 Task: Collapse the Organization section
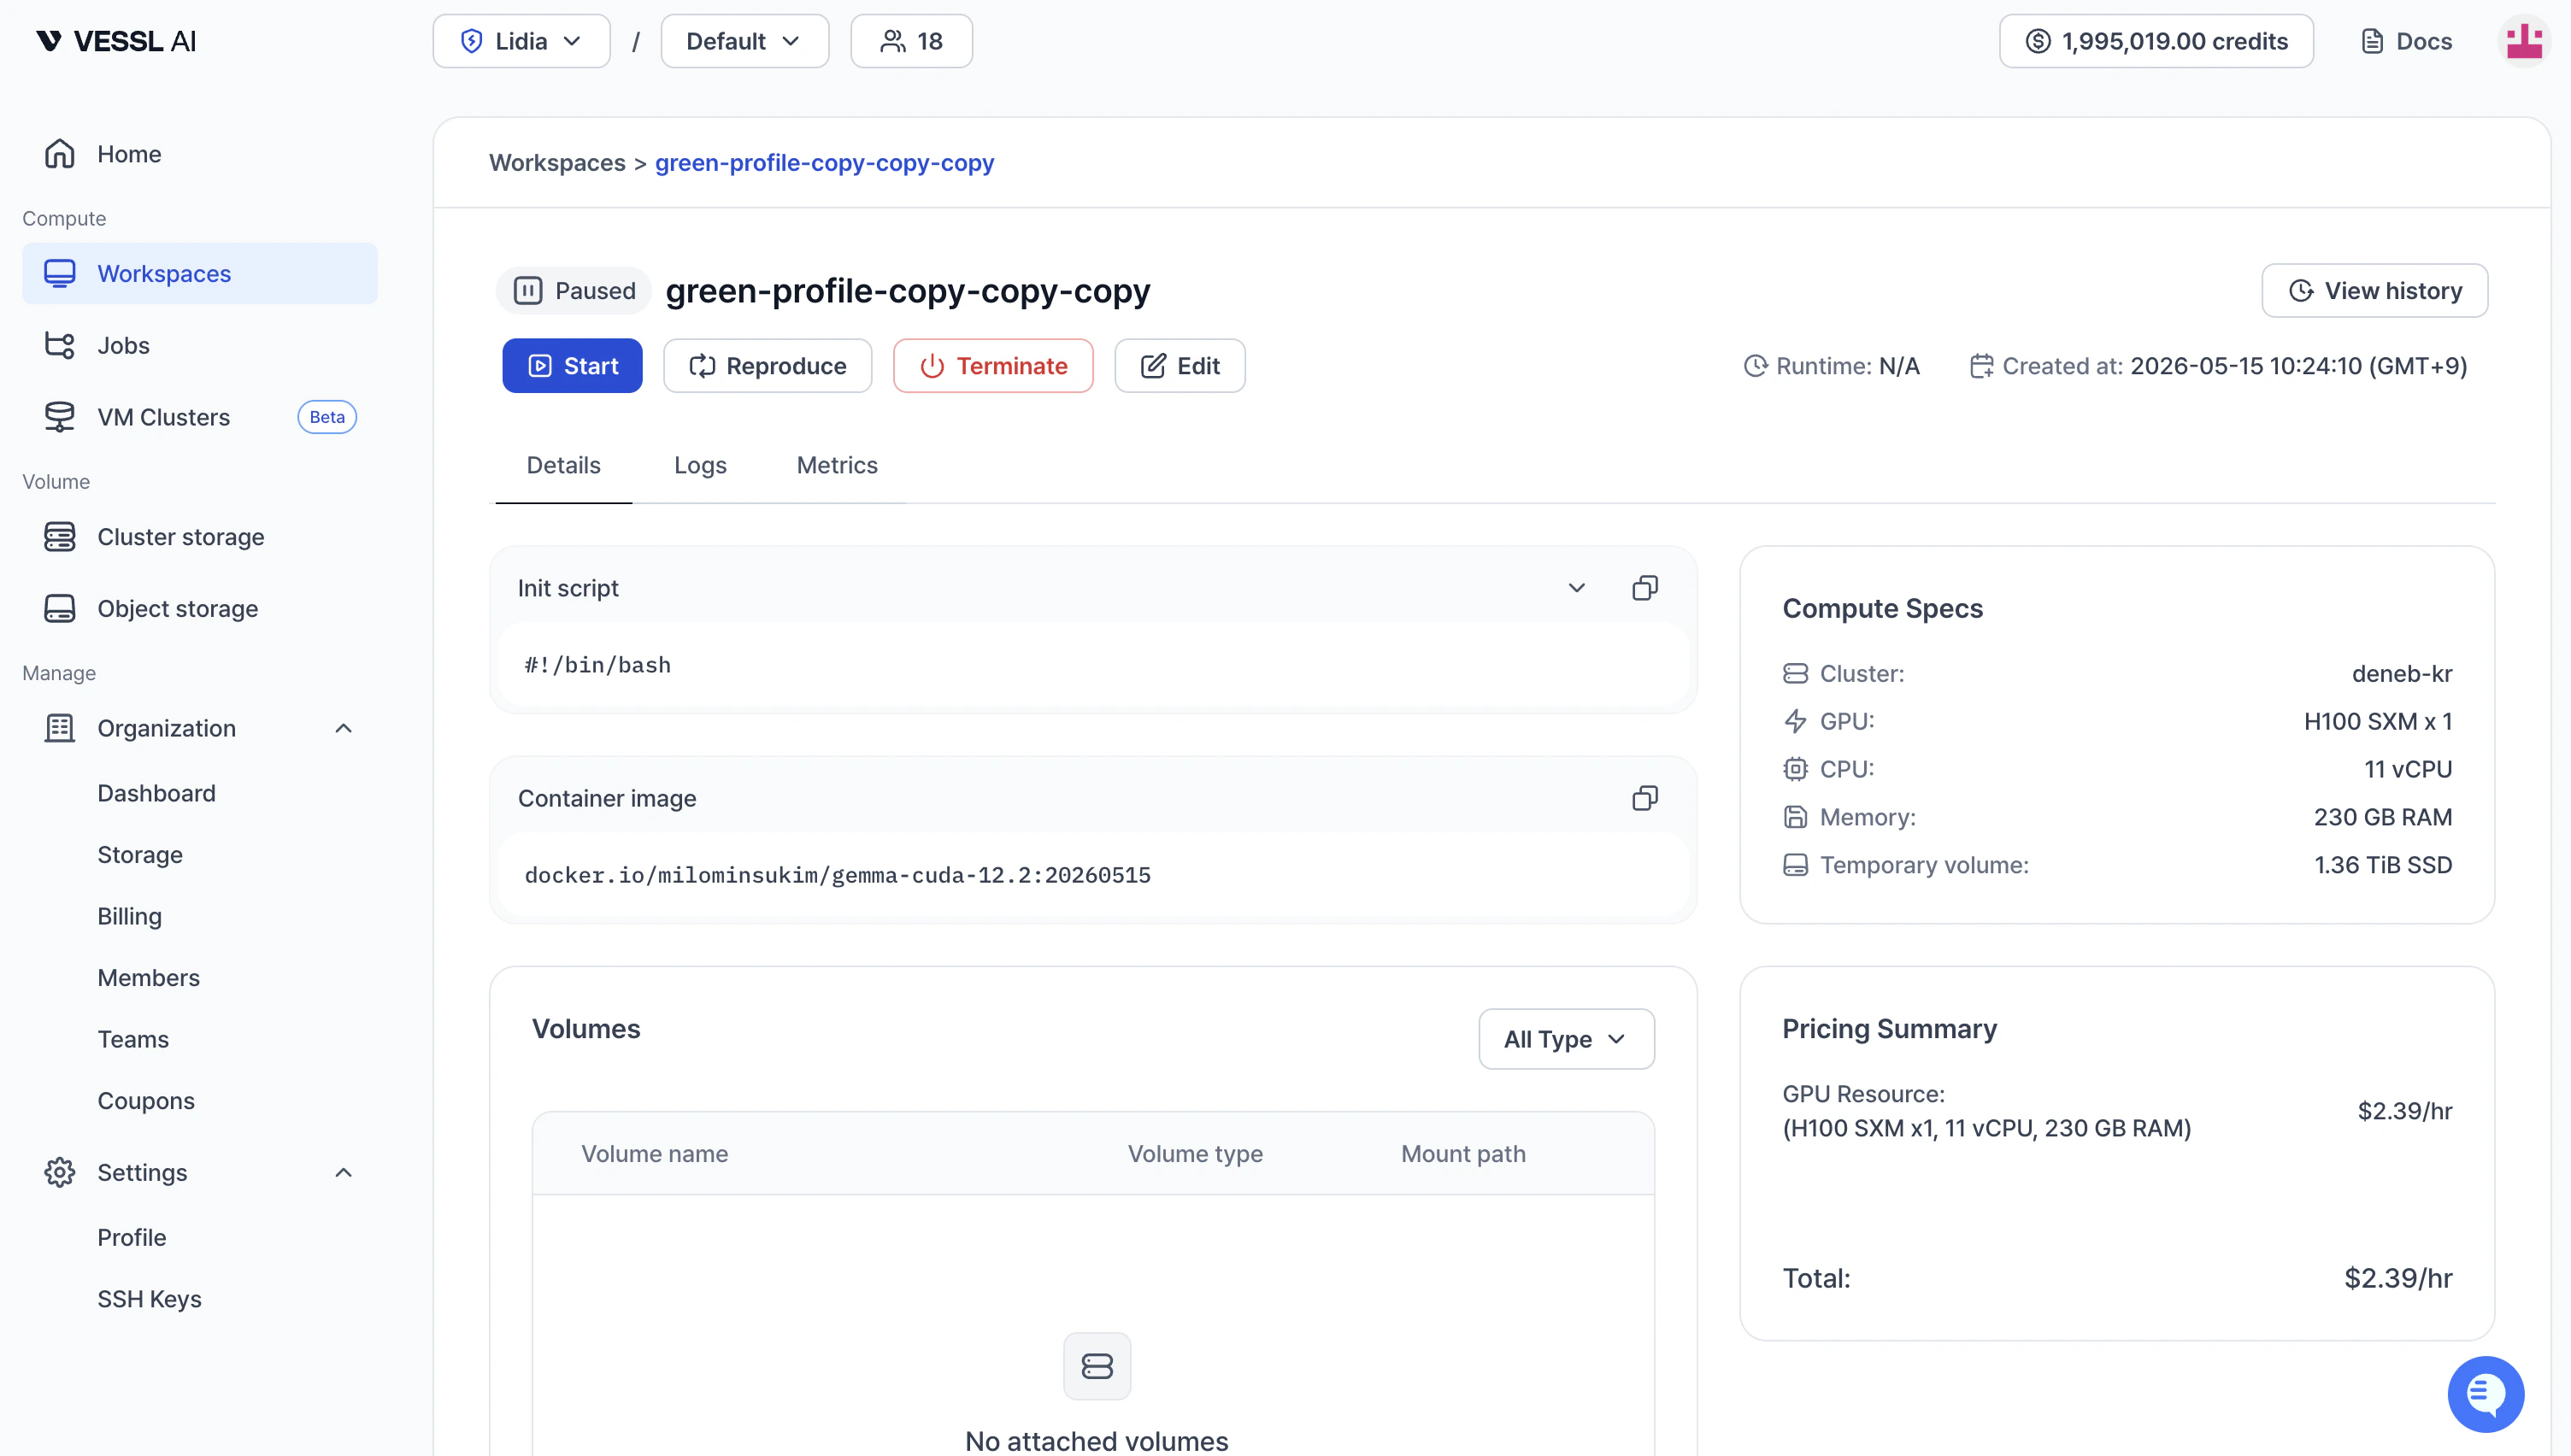[x=343, y=728]
